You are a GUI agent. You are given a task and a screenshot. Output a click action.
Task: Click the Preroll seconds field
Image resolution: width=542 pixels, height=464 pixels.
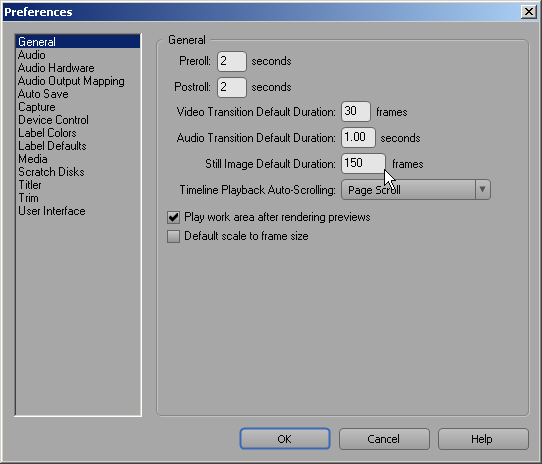(232, 61)
